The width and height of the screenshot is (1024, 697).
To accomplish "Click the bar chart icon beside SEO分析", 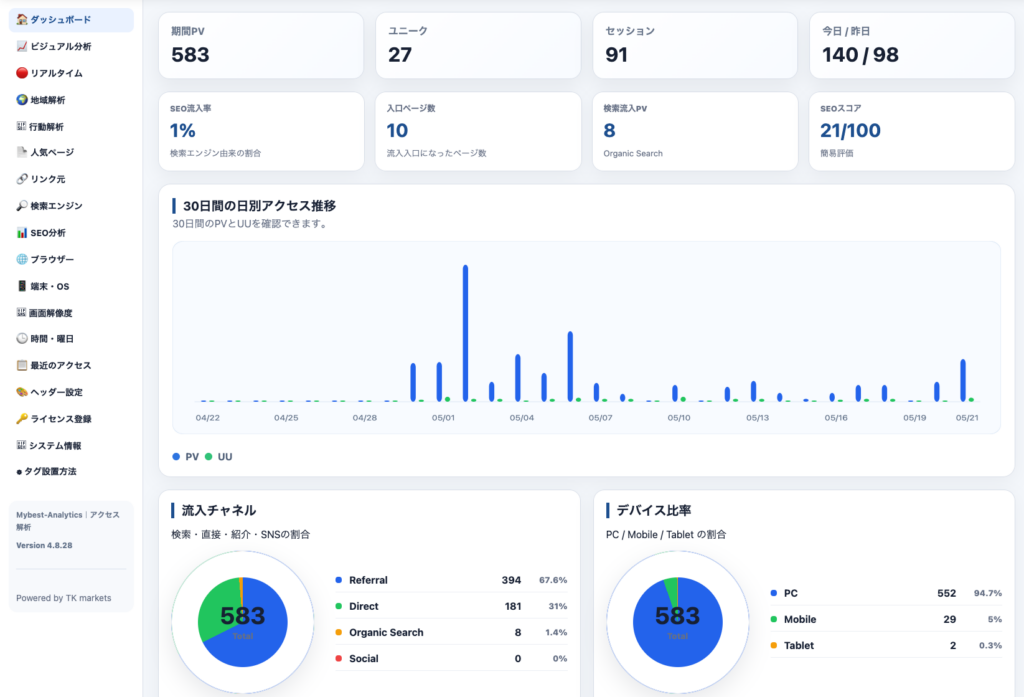I will 22,233.
